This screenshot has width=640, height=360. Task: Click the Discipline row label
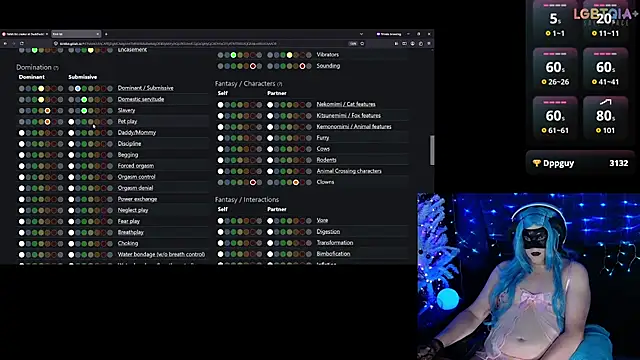[x=129, y=144]
